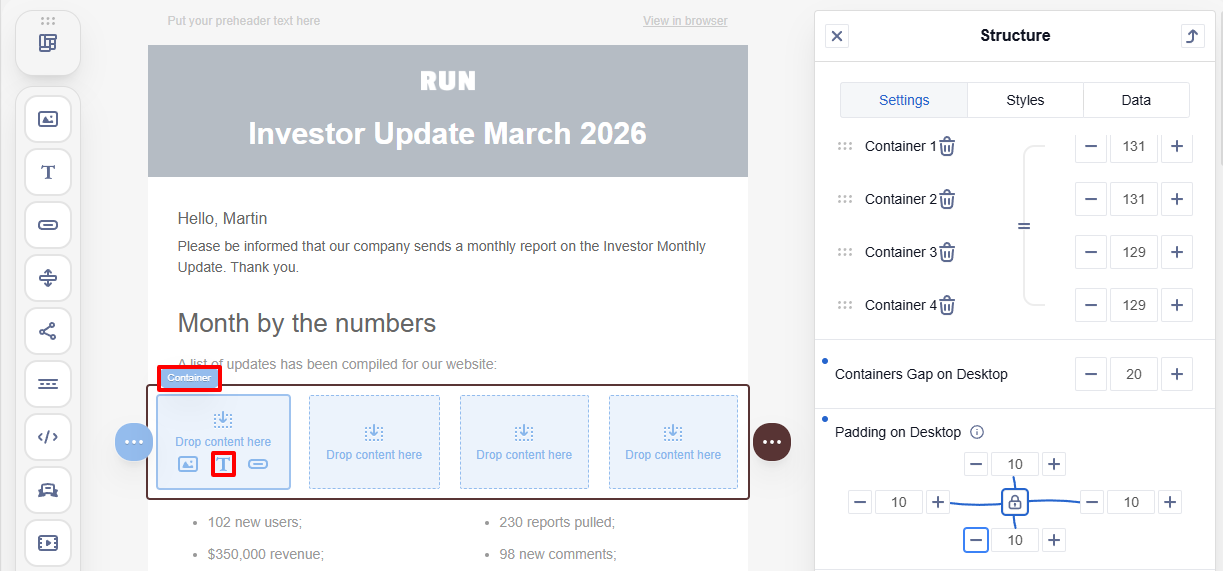Select the Button block in the sidebar
The height and width of the screenshot is (571, 1223).
point(48,225)
